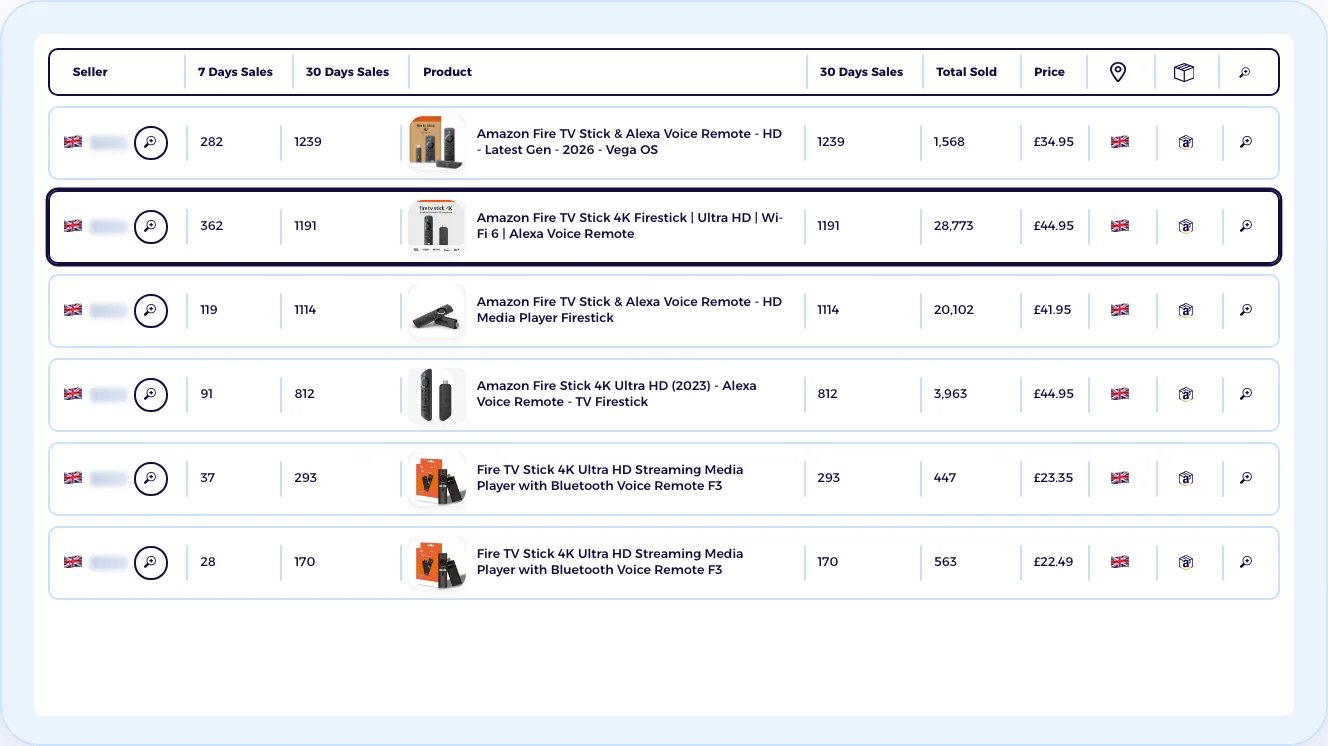Sort by the Price column header
This screenshot has height=746, width=1328.
click(1049, 72)
